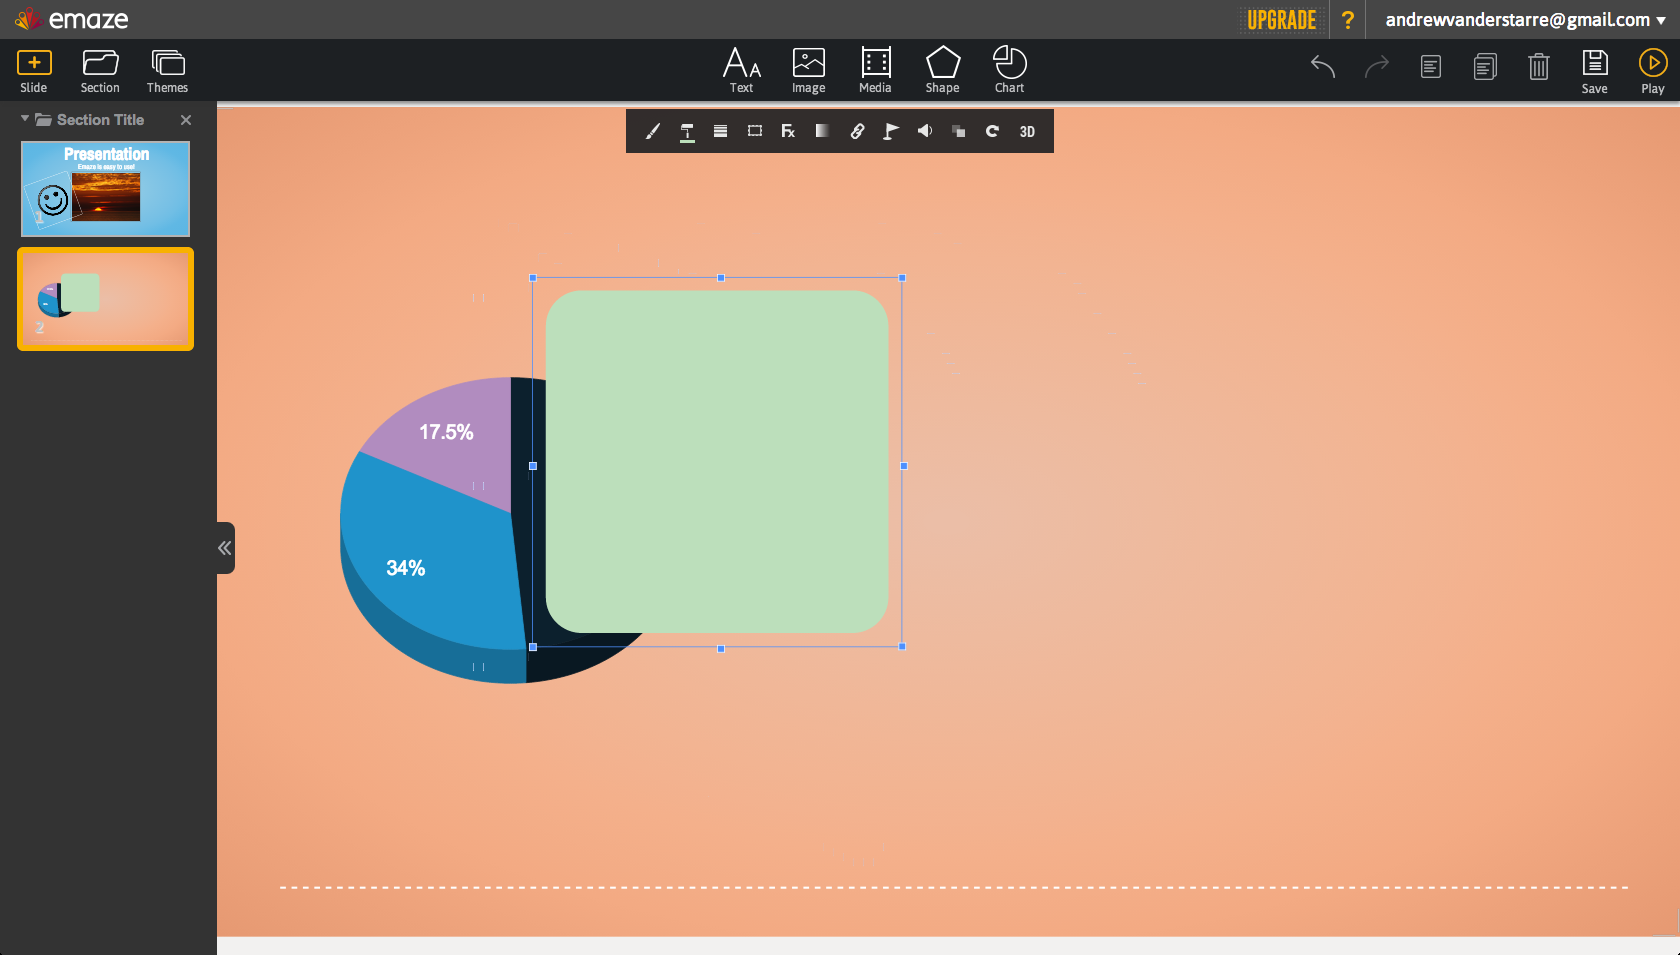Close the Section Title section
The height and width of the screenshot is (955, 1680).
pyautogui.click(x=186, y=120)
